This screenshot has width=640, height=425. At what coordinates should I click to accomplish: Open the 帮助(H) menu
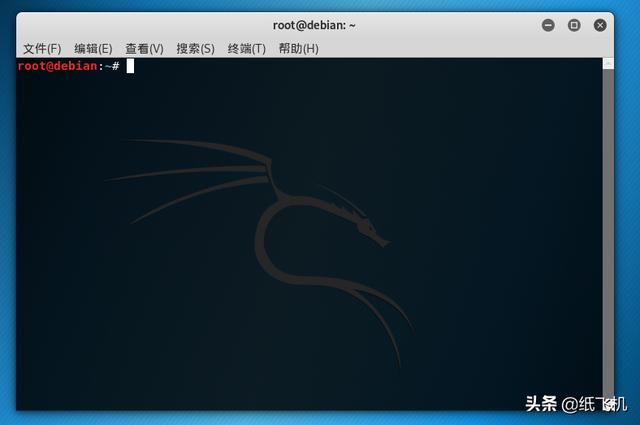click(298, 49)
